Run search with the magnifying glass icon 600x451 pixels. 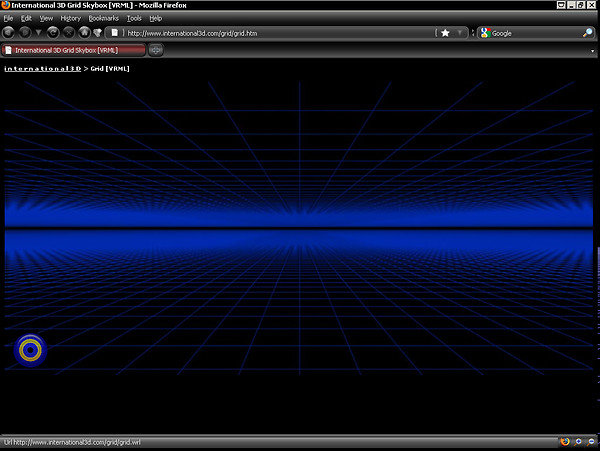click(x=587, y=33)
